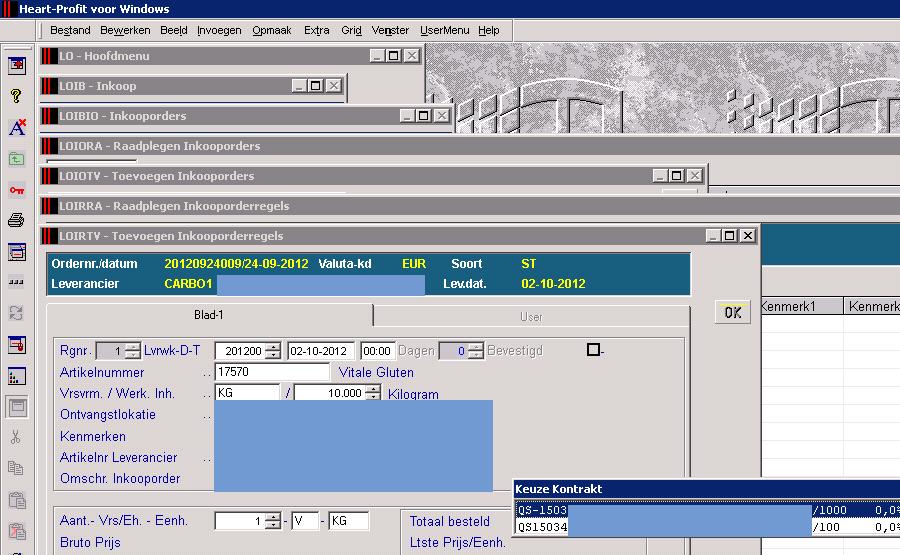Open the Invoegen menu

coord(219,30)
